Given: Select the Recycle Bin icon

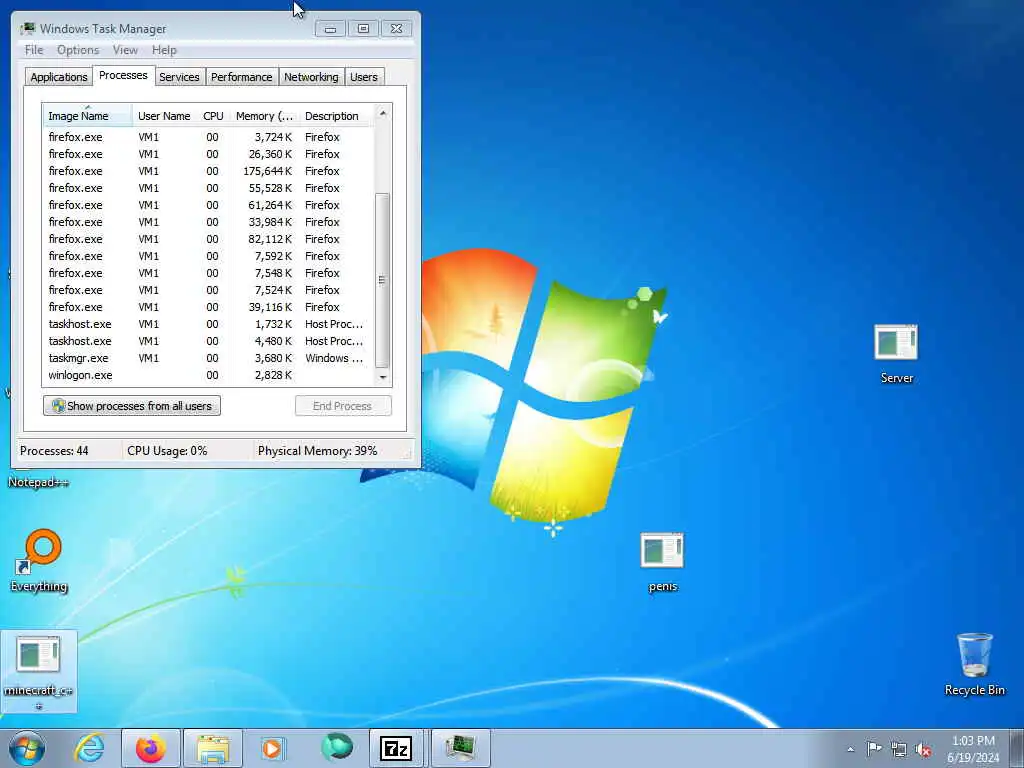Looking at the screenshot, I should pyautogui.click(x=974, y=664).
